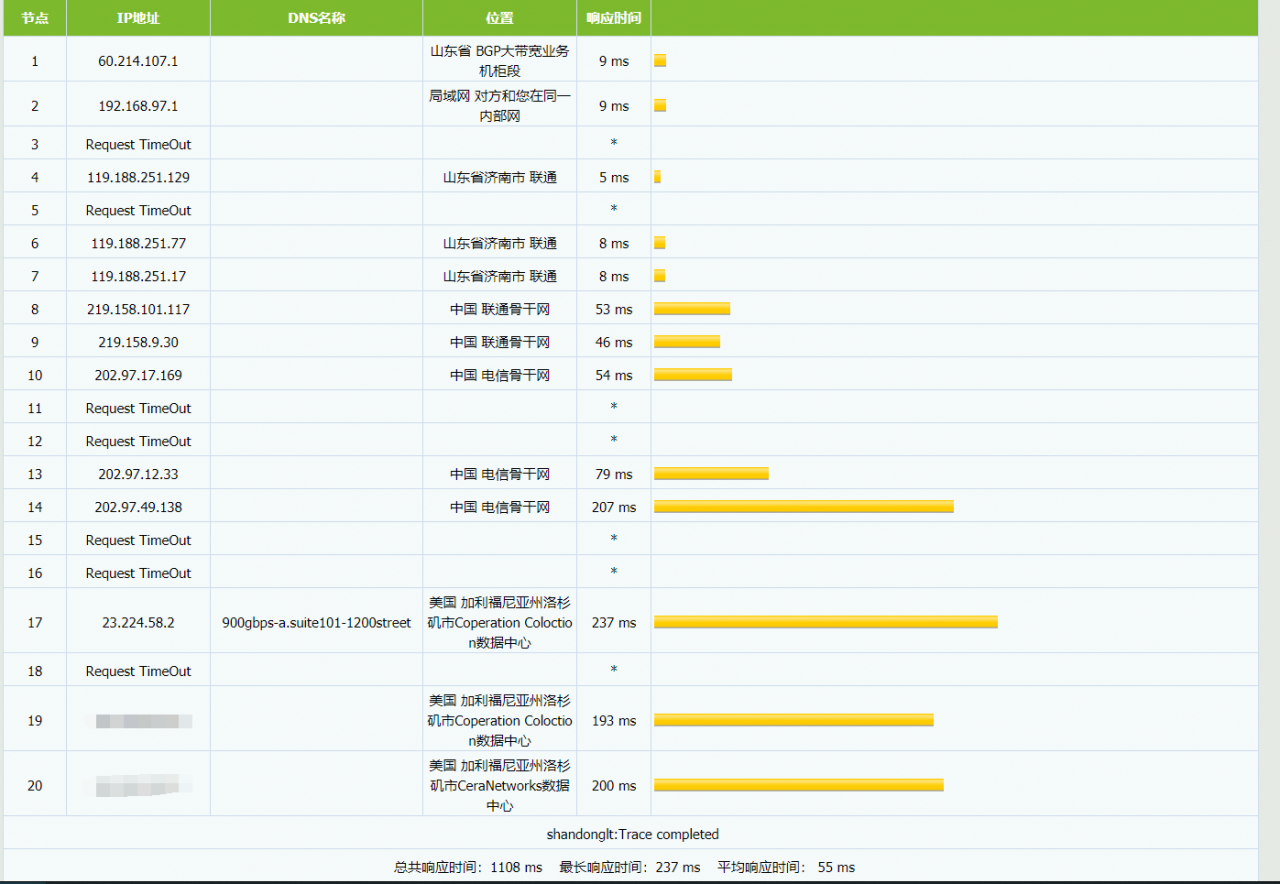Click the DNS名称 column header
1280x884 pixels.
[316, 17]
